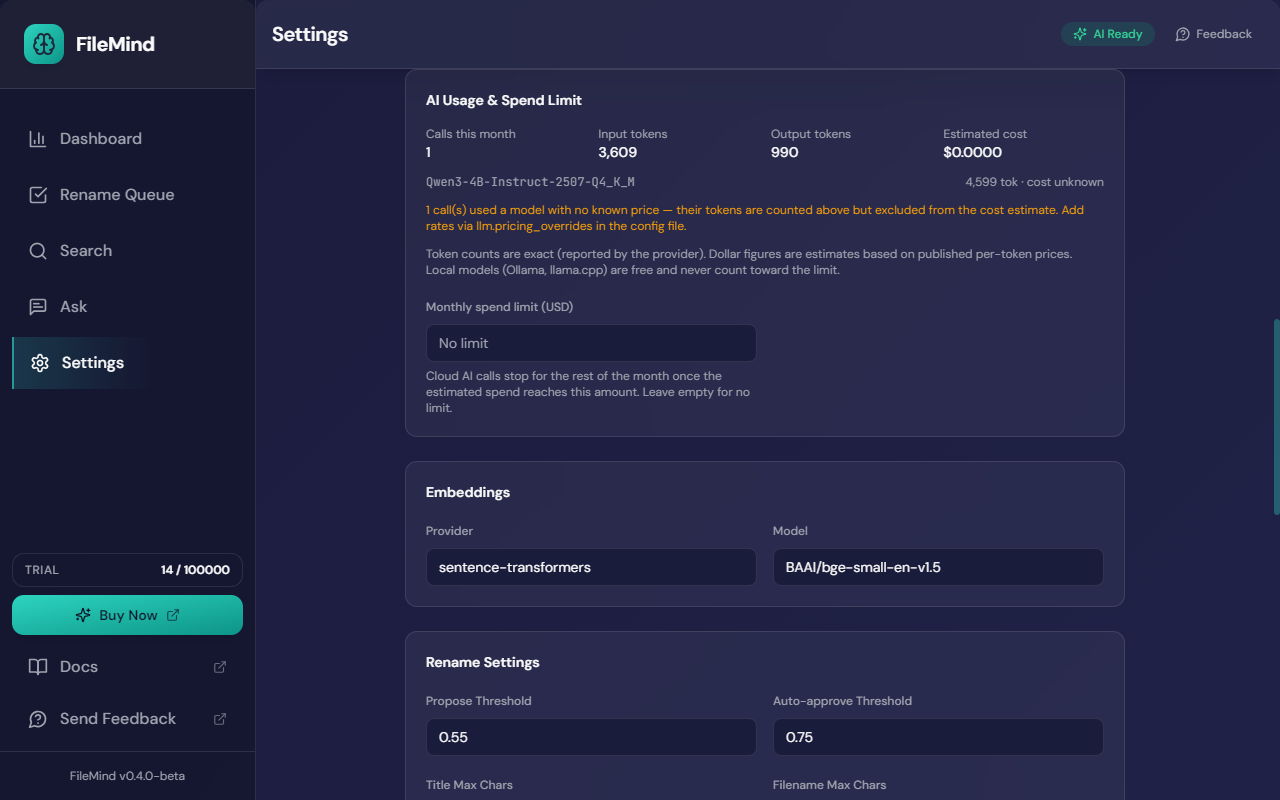Click external link icon in Buy Now button
This screenshot has height=800, width=1280.
click(x=173, y=615)
